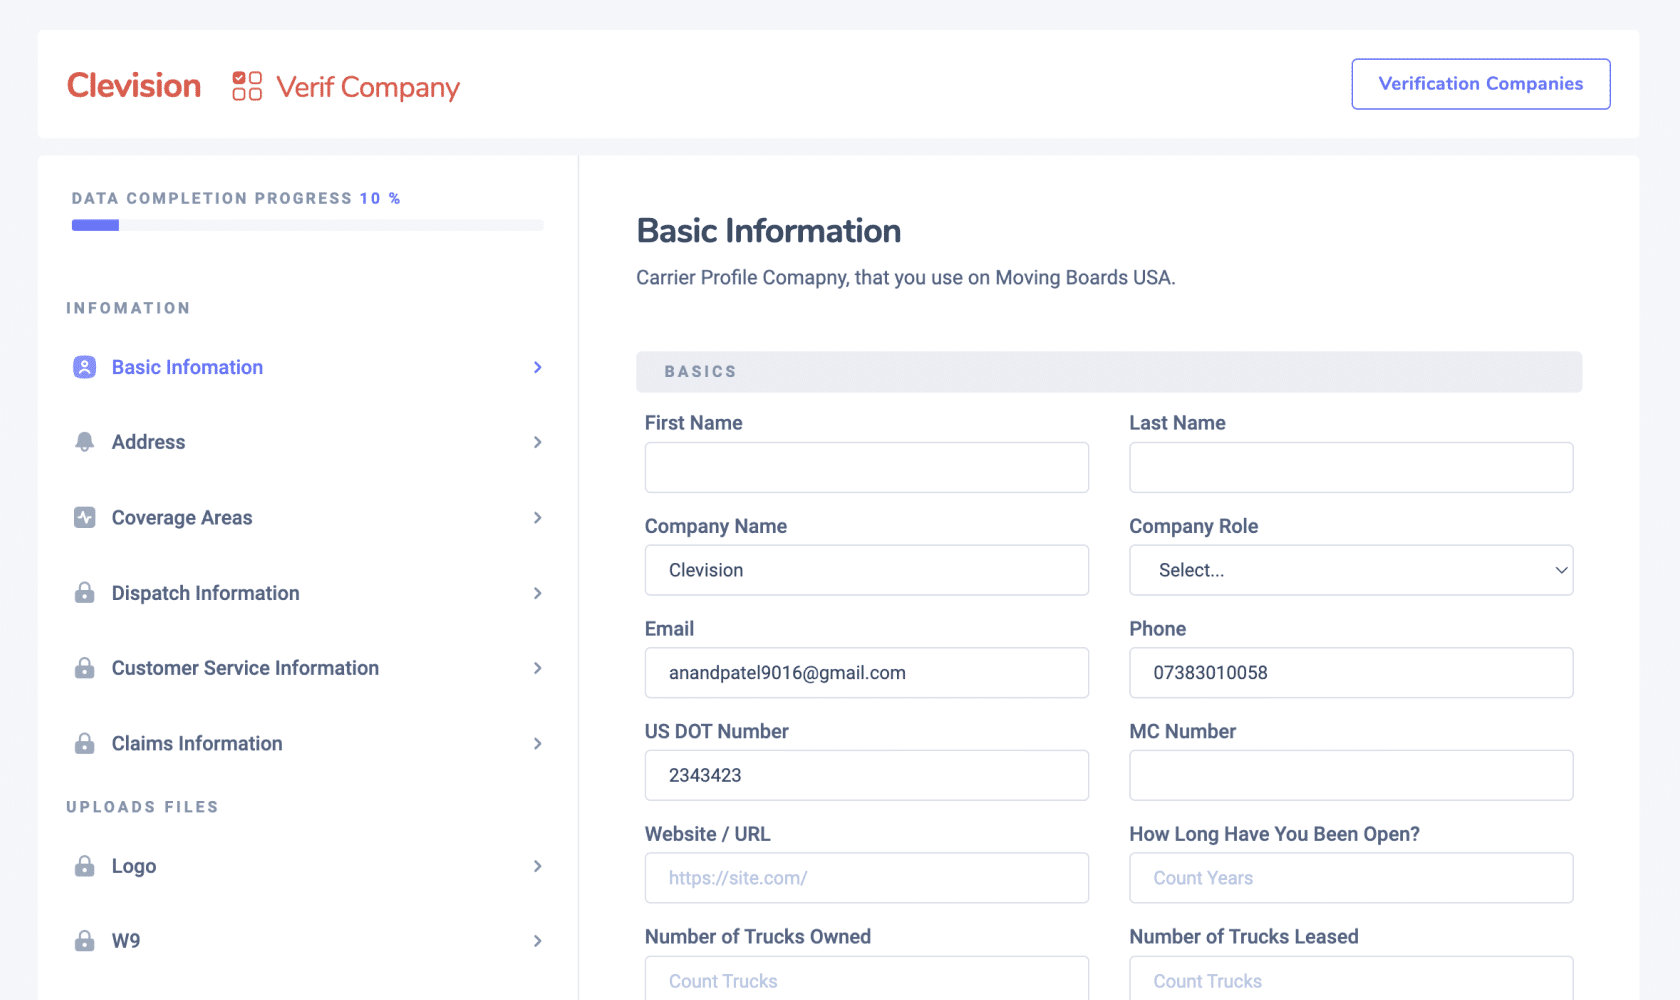1680x1000 pixels.
Task: Click the Logo lock icon
Action: pyautogui.click(x=85, y=866)
